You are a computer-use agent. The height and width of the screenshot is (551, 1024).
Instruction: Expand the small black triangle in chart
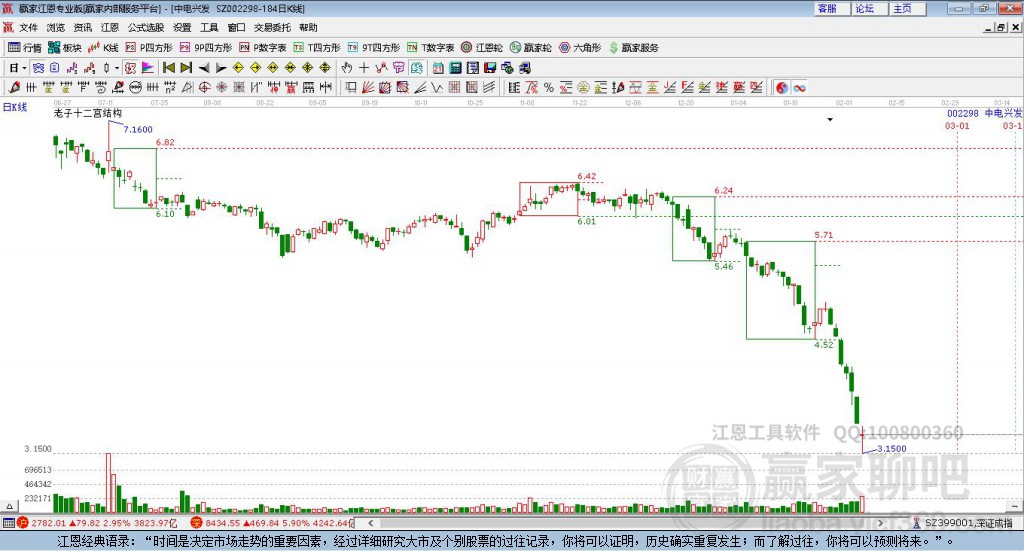829,119
